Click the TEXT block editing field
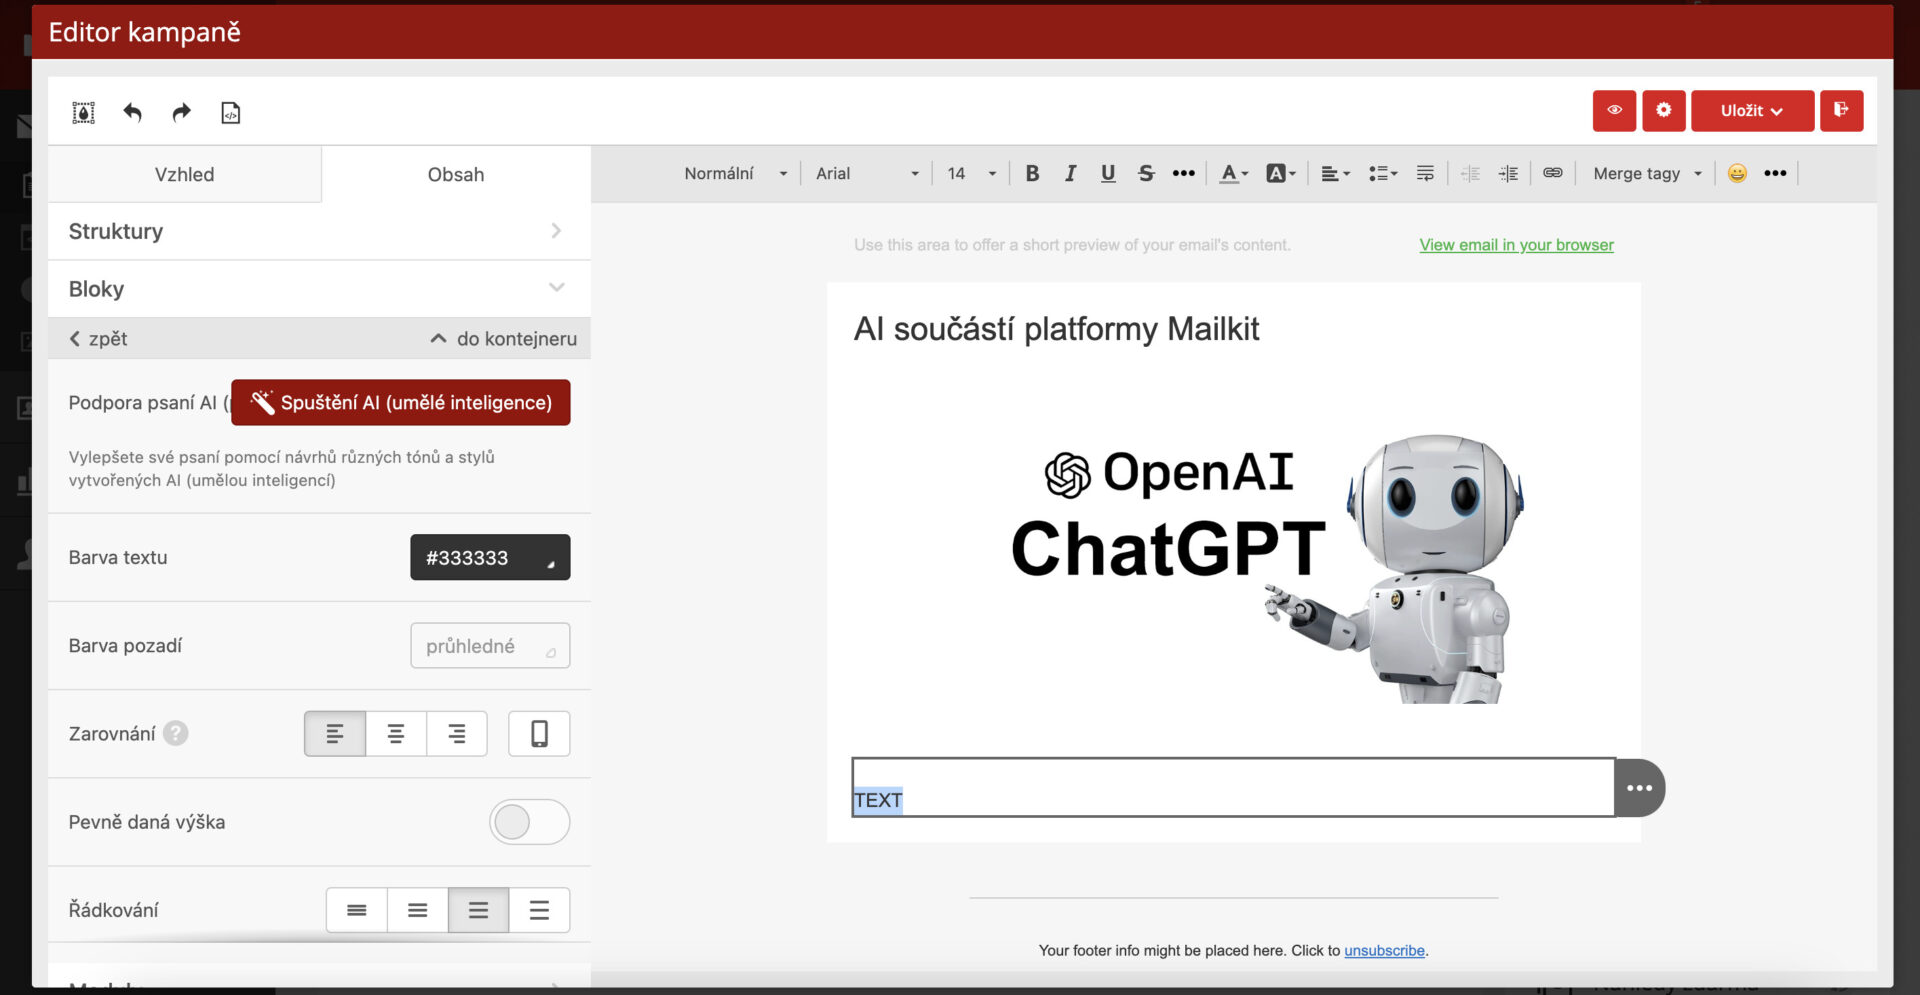Screen dimensions: 1920x995 click(1233, 788)
